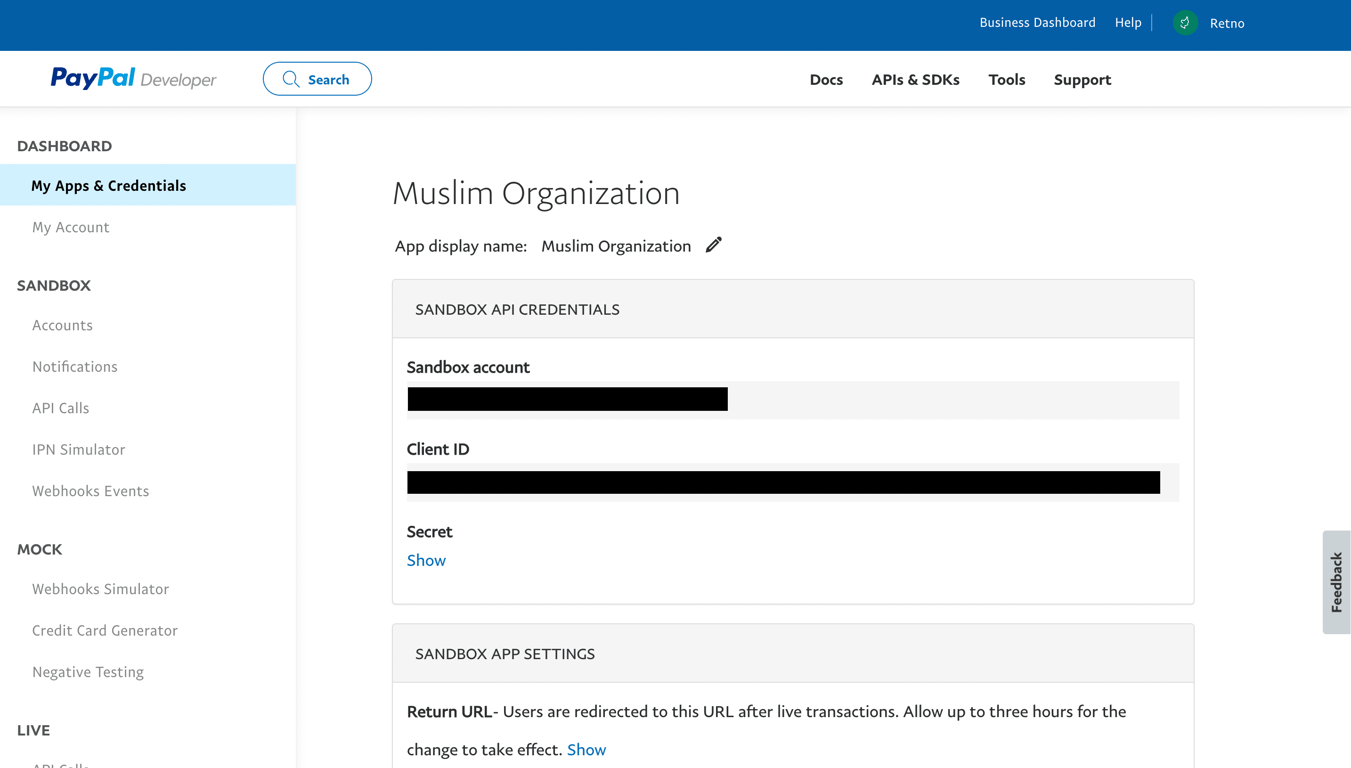Go to Business Dashboard
Screen dimensions: 1351x768
tap(1037, 22)
